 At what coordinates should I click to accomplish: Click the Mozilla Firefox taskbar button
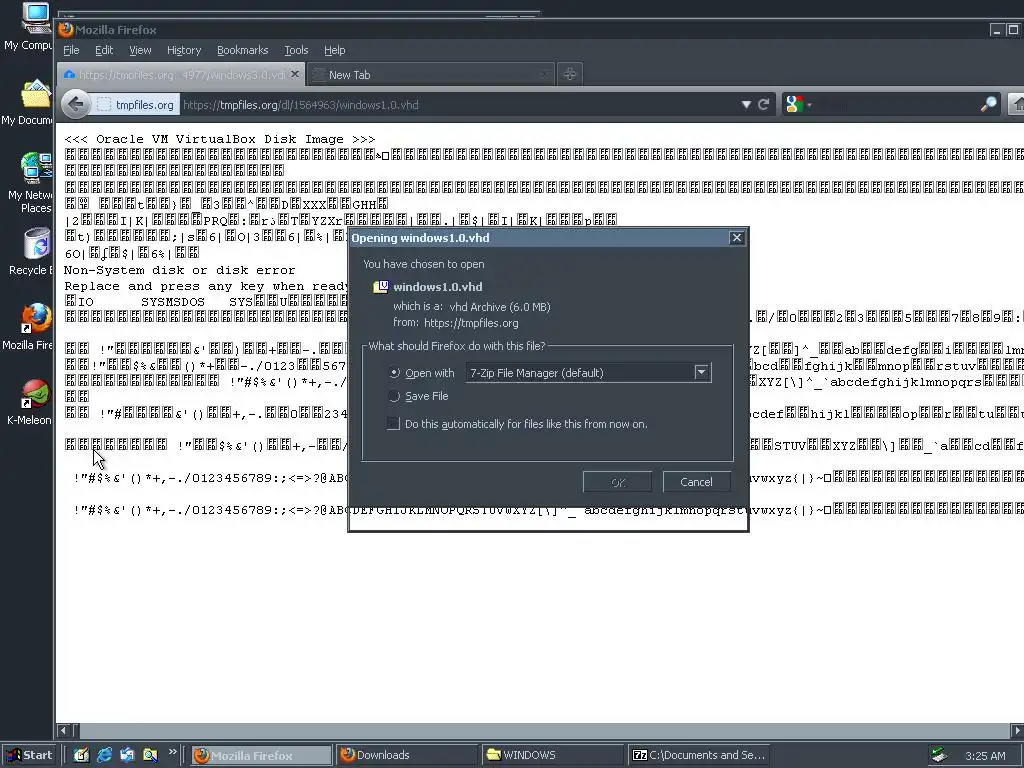[262, 756]
